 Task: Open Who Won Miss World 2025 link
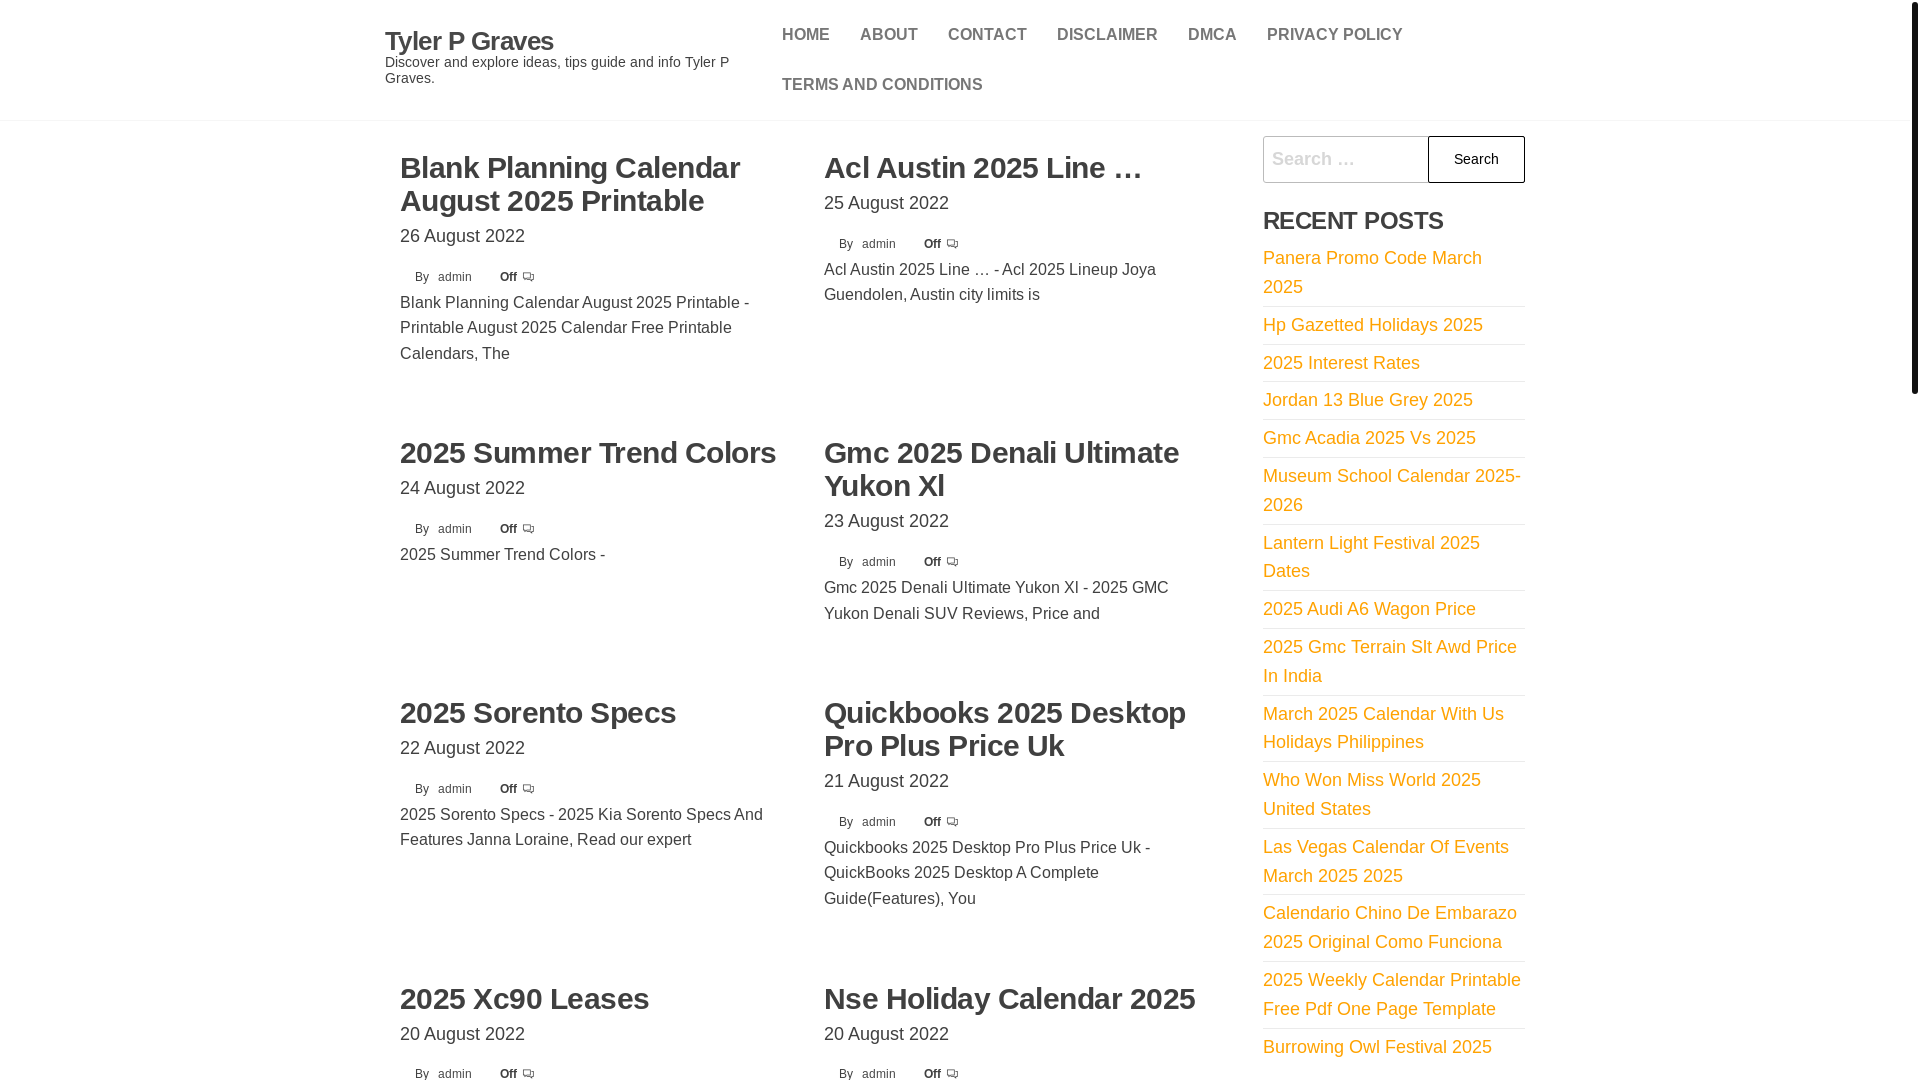pos(1372,794)
